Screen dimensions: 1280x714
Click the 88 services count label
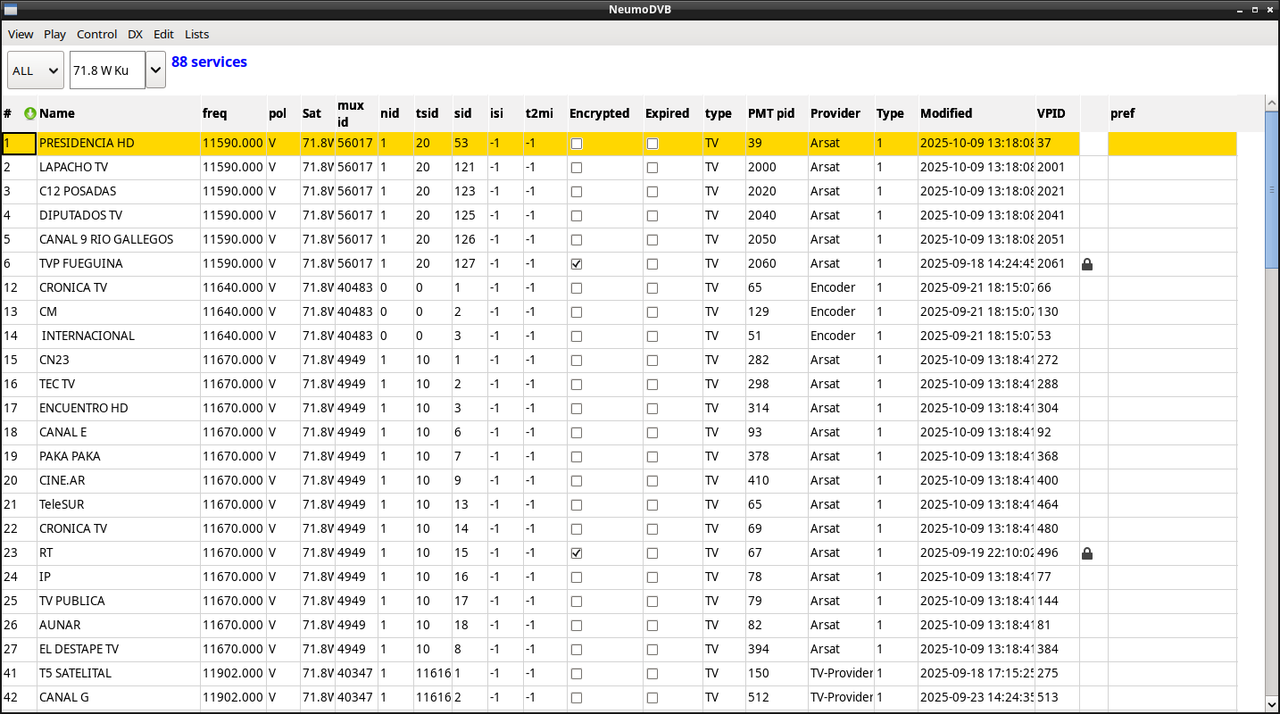point(209,62)
